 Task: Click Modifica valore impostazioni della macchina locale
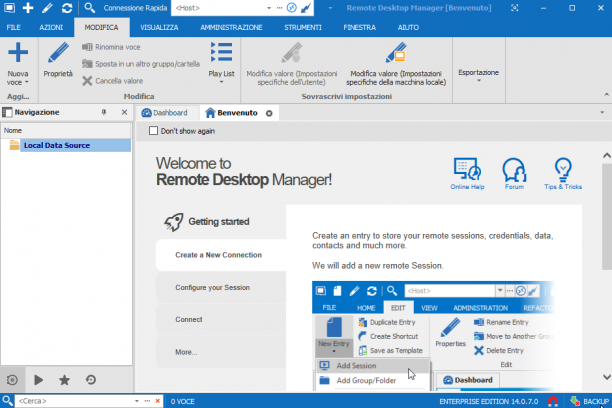pos(396,64)
